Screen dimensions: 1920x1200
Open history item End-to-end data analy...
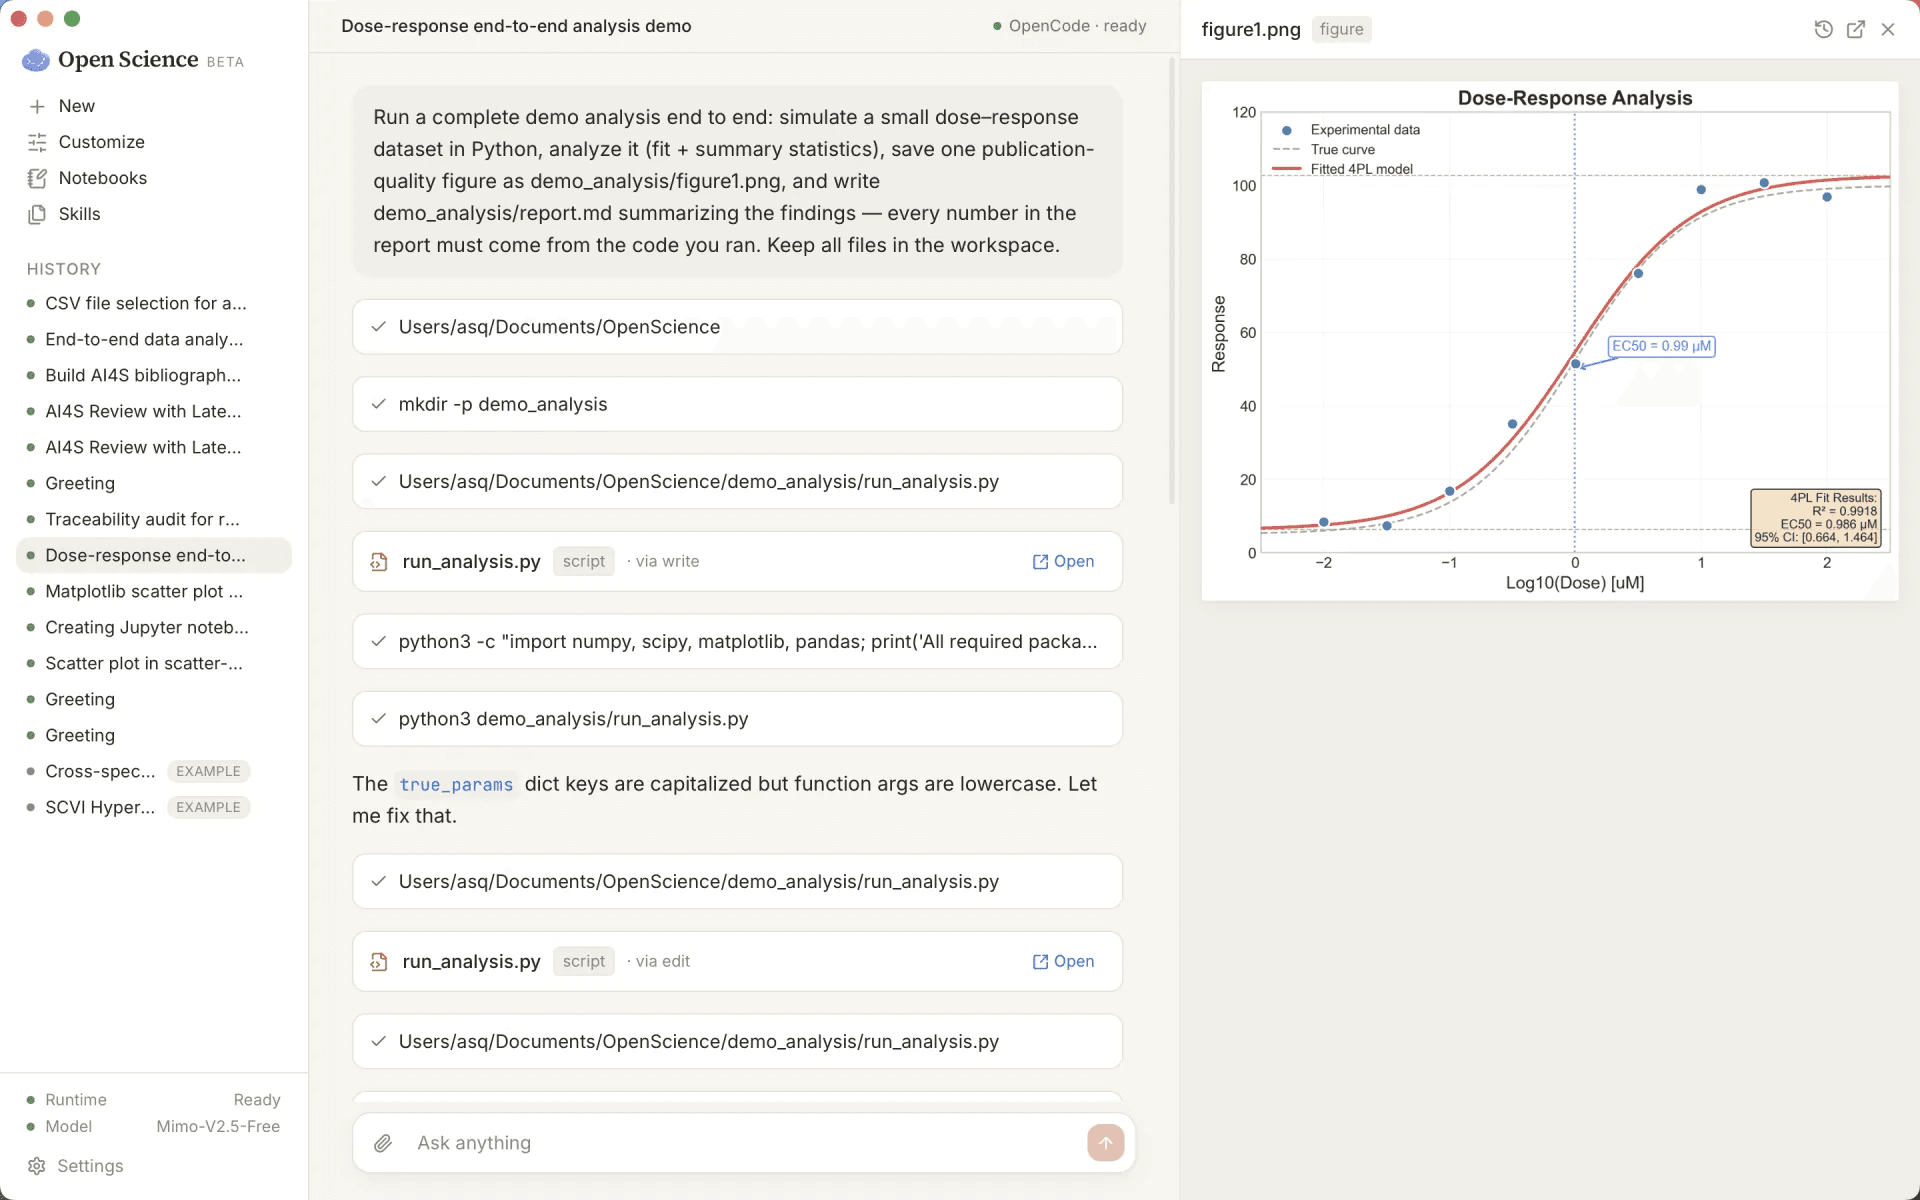pos(154,339)
